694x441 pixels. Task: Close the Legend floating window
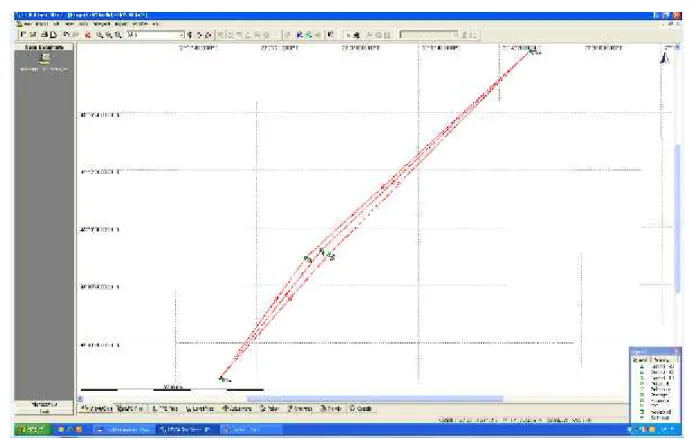click(x=676, y=352)
